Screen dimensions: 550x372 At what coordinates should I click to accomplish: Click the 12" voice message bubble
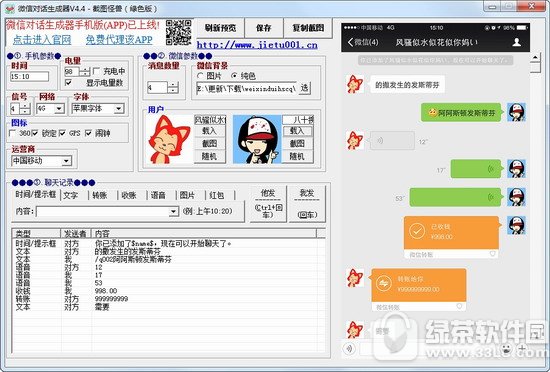[392, 141]
